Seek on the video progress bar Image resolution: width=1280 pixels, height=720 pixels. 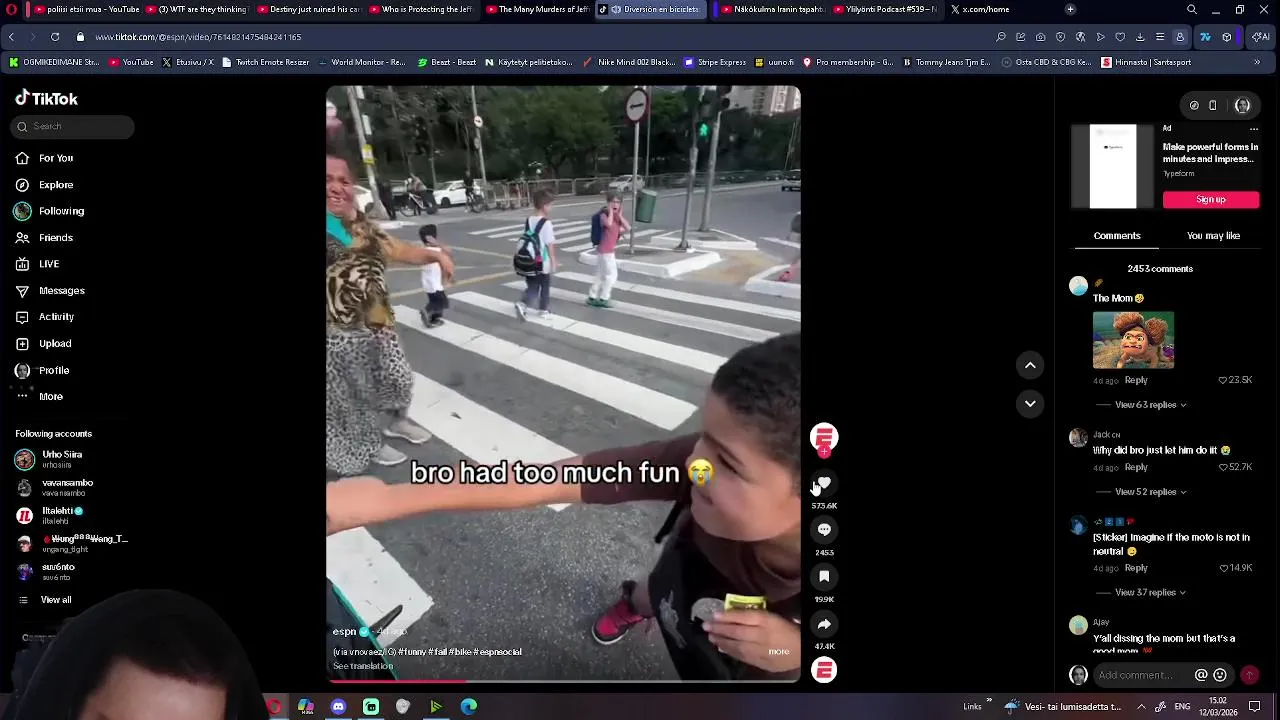click(x=563, y=681)
